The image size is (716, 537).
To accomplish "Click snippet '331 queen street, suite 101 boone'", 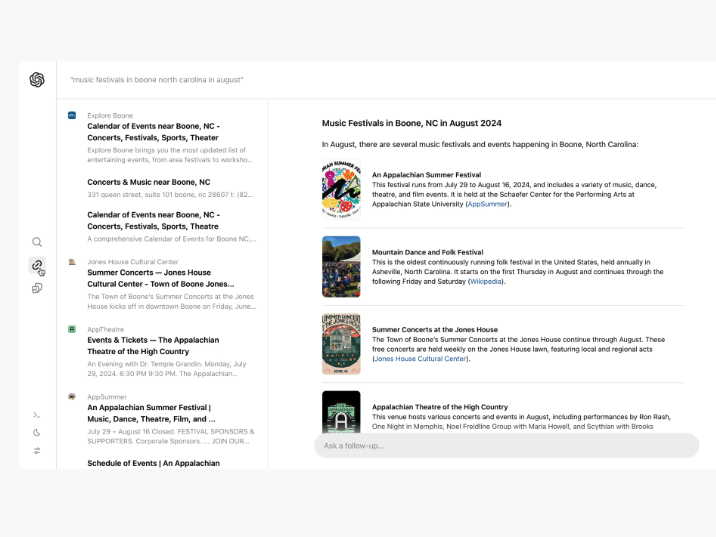I will pos(170,195).
